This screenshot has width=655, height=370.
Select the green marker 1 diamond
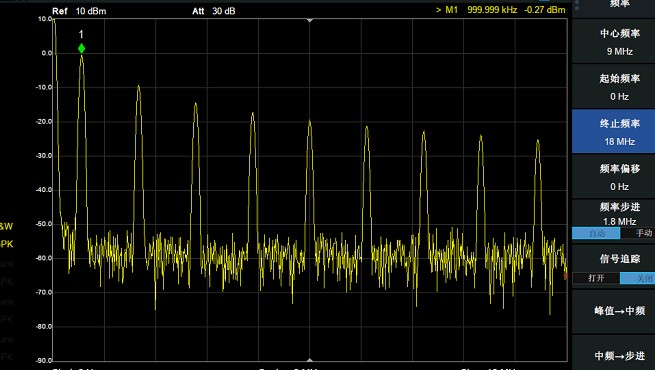coord(81,49)
